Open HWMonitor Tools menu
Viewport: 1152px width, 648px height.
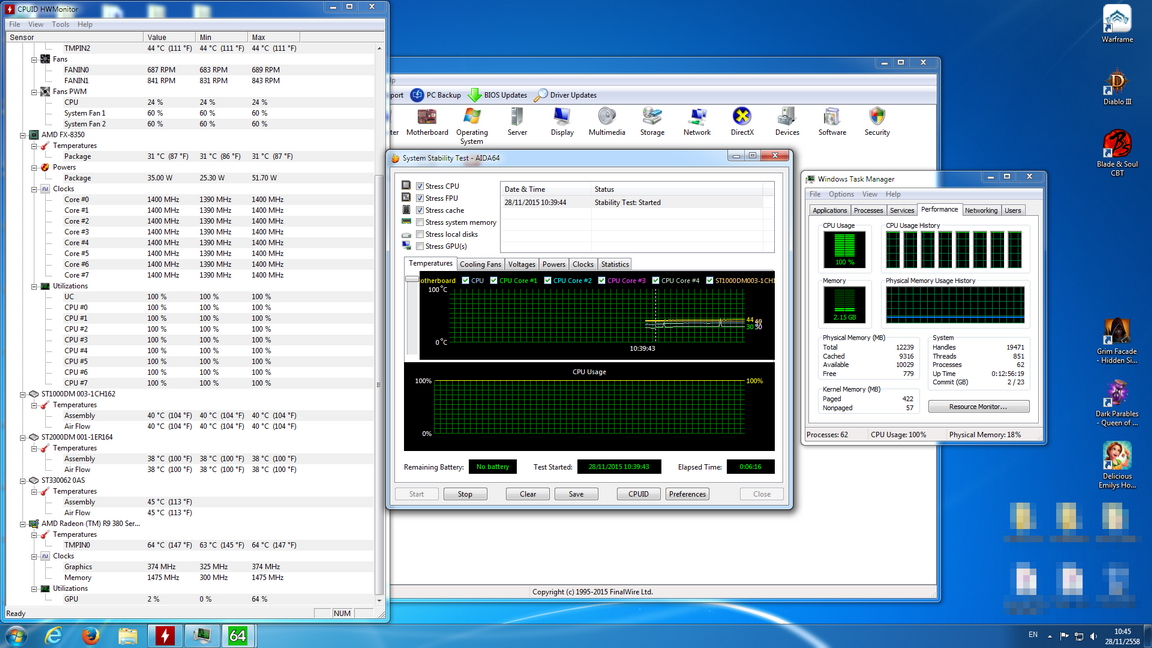[x=60, y=24]
